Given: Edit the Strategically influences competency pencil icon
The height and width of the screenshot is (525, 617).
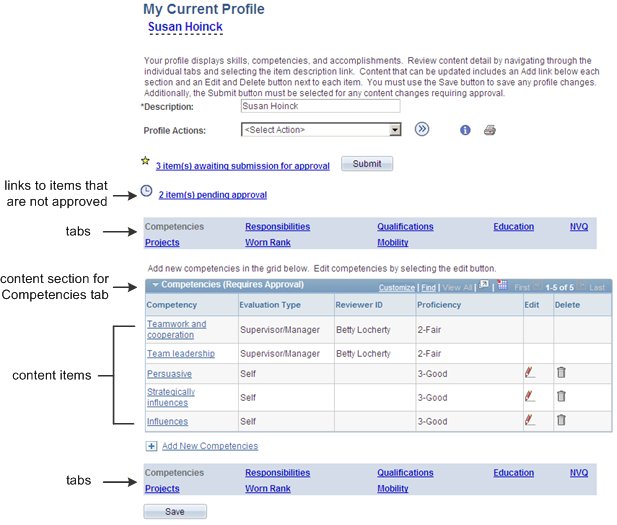Looking at the screenshot, I should [530, 396].
